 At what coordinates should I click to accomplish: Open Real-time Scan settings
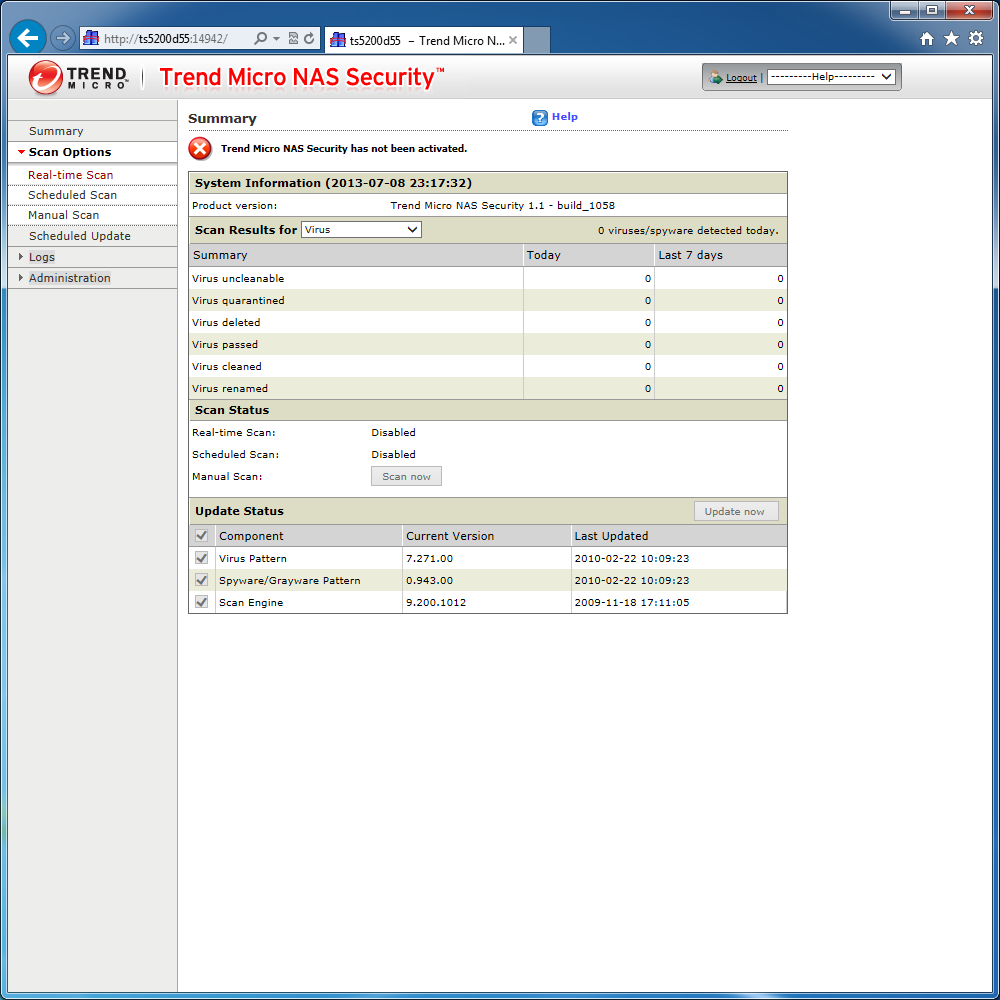(70, 175)
